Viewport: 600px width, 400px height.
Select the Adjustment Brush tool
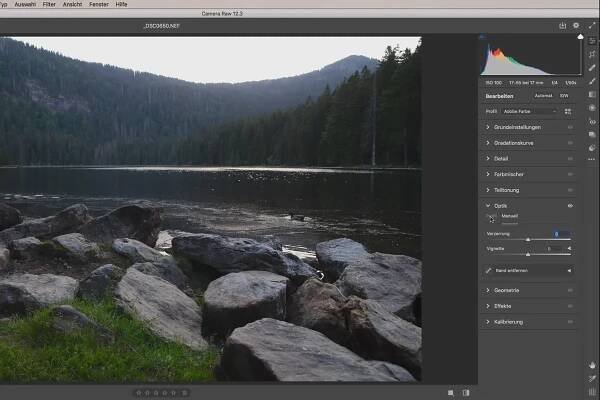tap(592, 81)
